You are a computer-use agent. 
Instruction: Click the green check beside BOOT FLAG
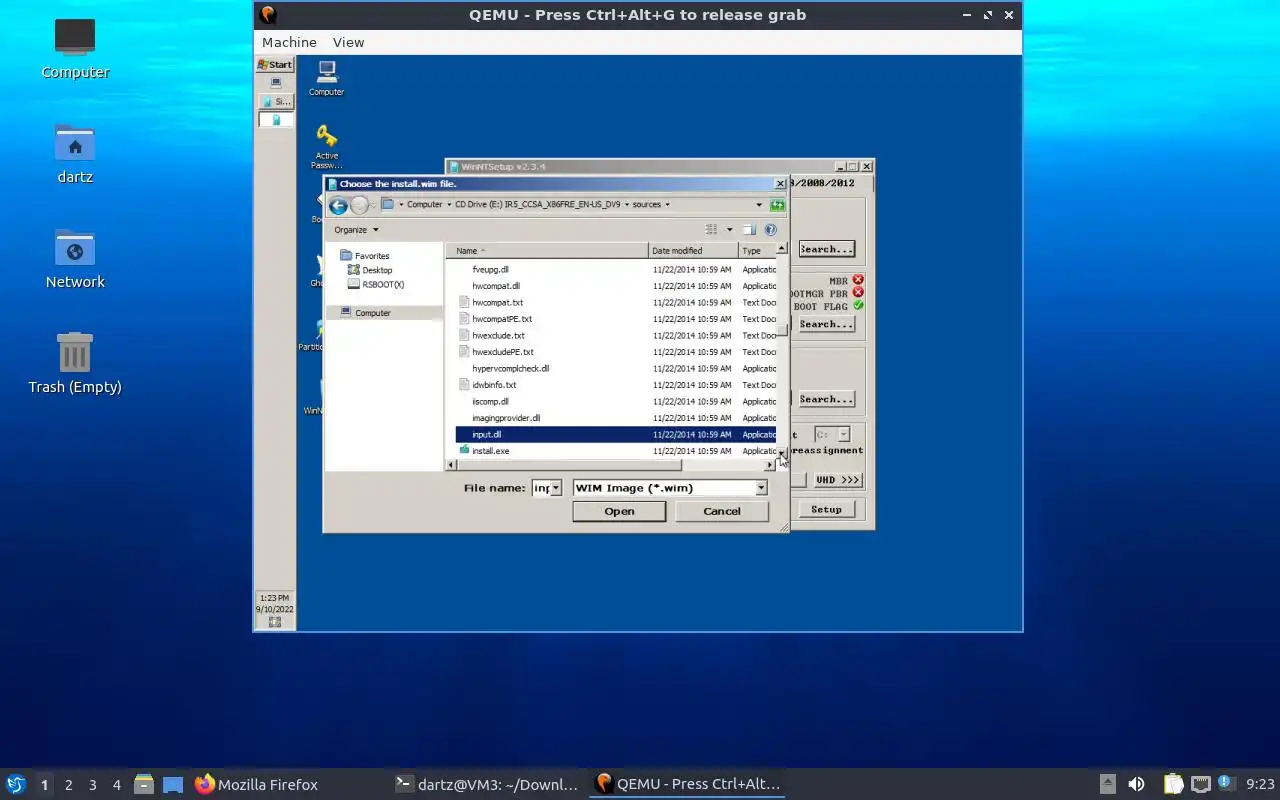point(858,306)
